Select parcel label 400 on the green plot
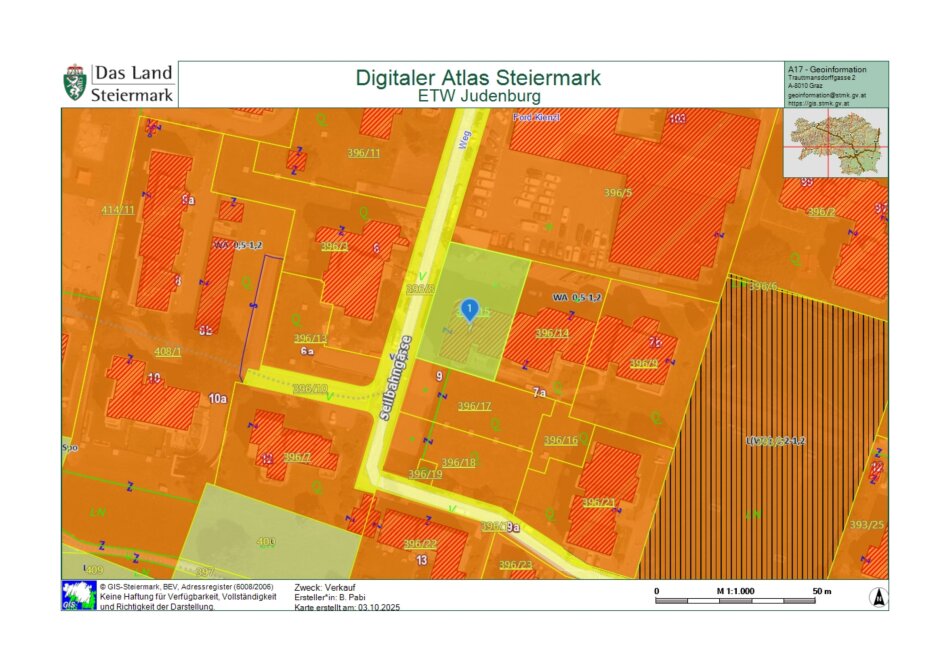Screen dimensions: 950x672 (x=266, y=542)
